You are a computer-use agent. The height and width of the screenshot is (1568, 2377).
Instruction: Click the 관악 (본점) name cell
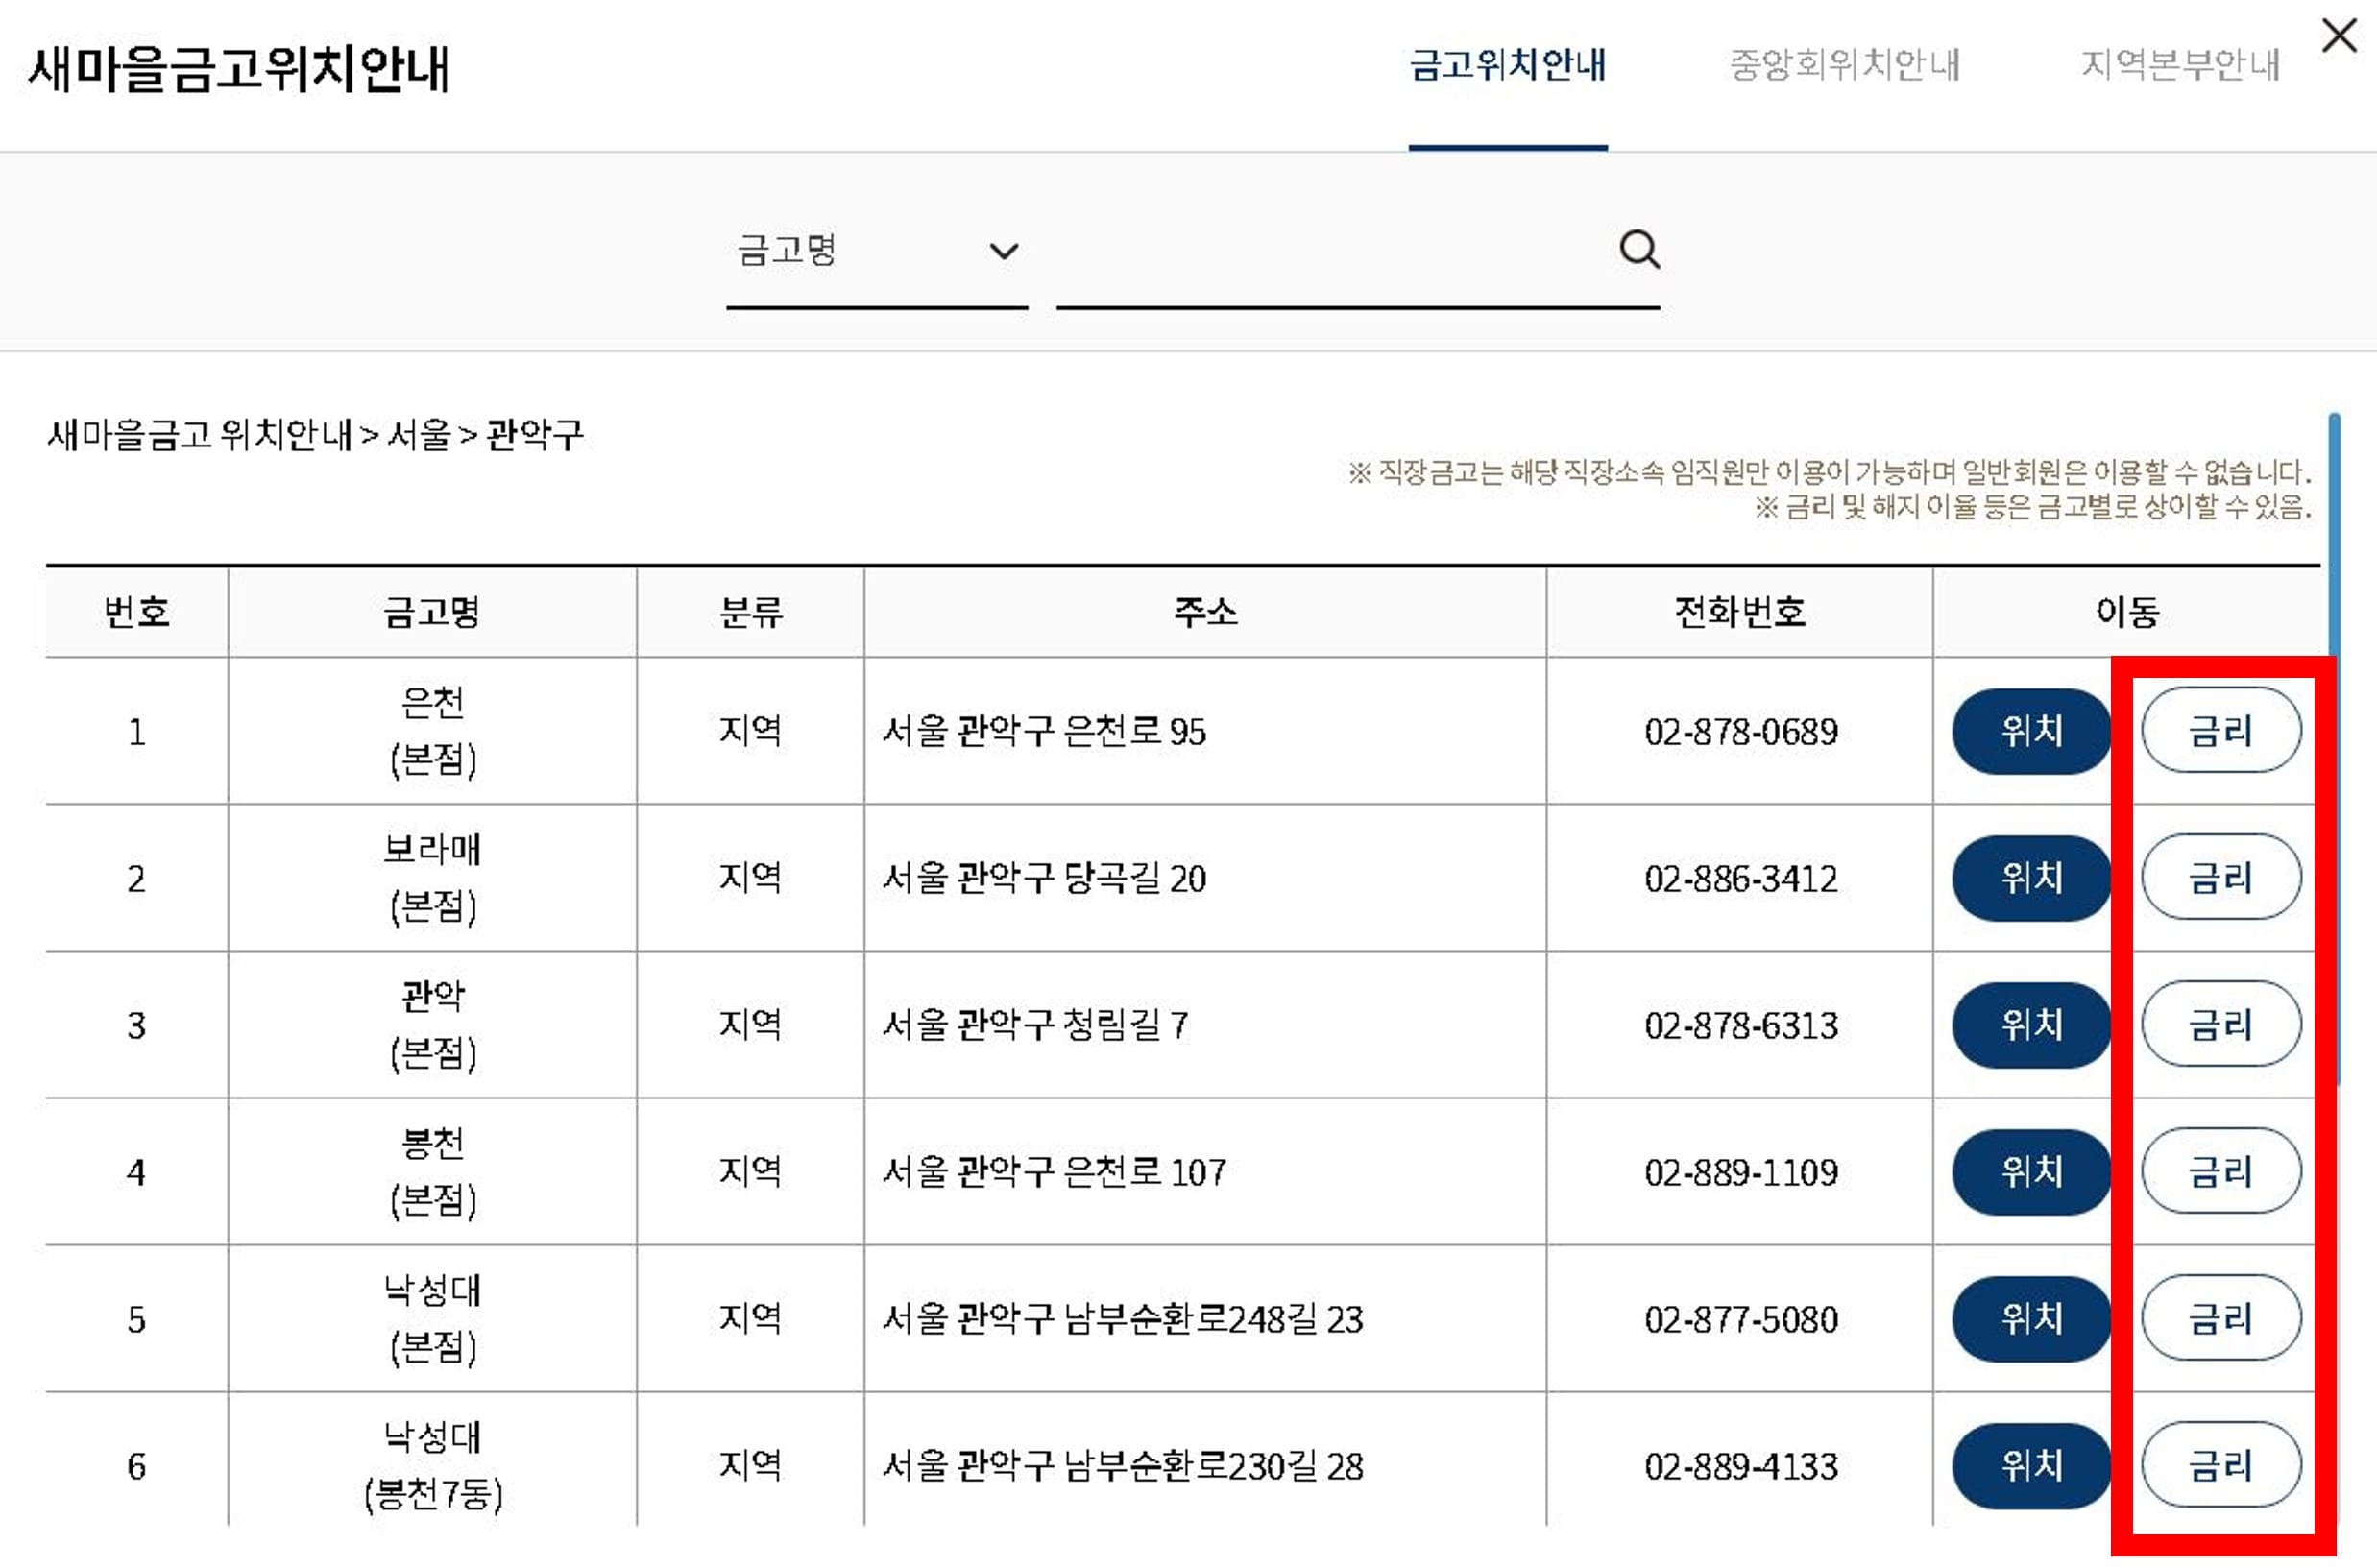pos(432,1025)
